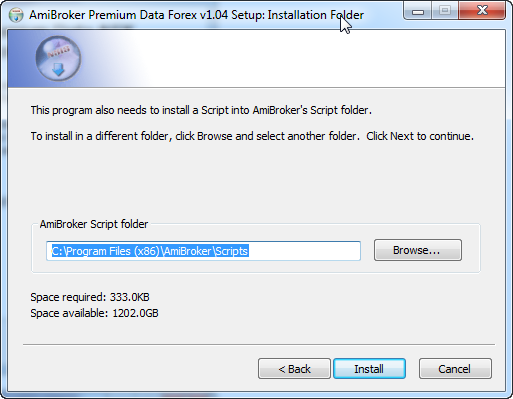Viewport: 513px width, 399px height.
Task: Open the Browse... folder picker
Action: pyautogui.click(x=418, y=250)
